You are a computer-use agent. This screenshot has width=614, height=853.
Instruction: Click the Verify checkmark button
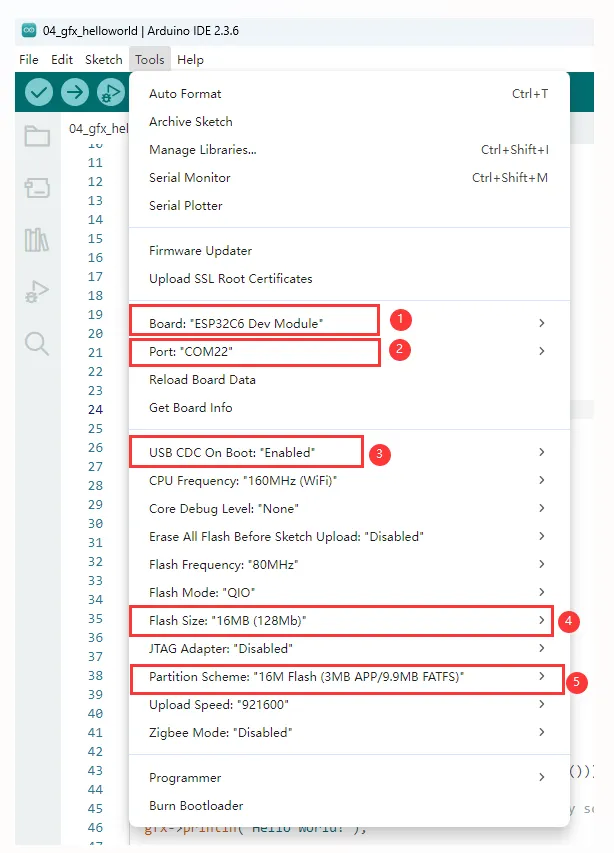(39, 93)
